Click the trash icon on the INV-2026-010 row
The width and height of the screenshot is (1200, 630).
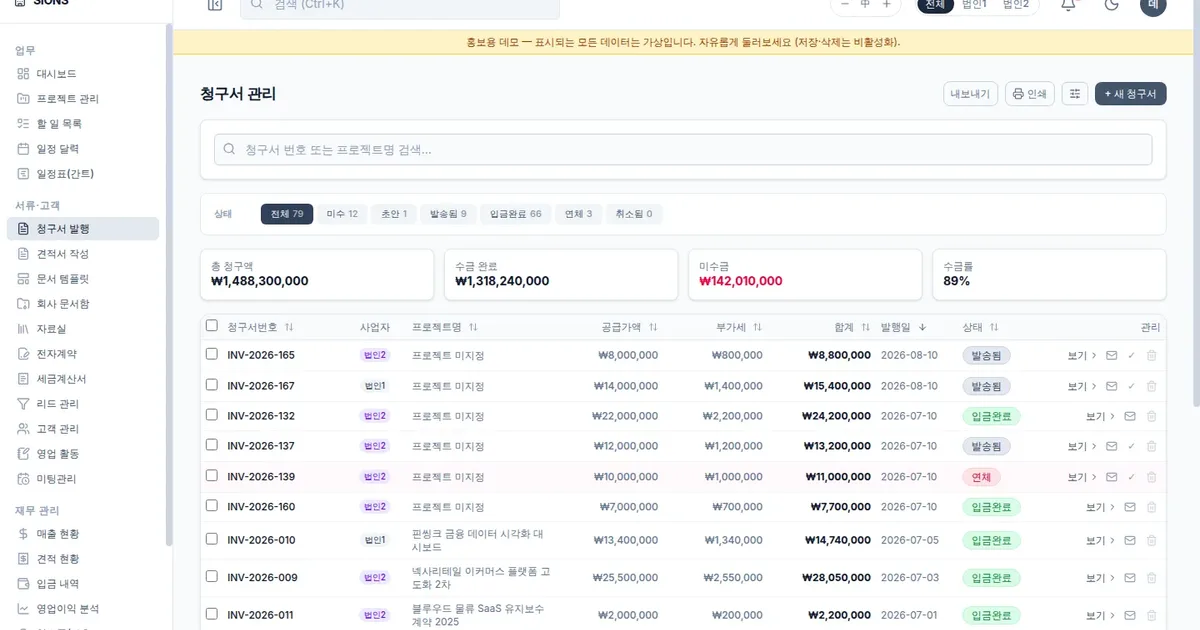click(x=1151, y=540)
